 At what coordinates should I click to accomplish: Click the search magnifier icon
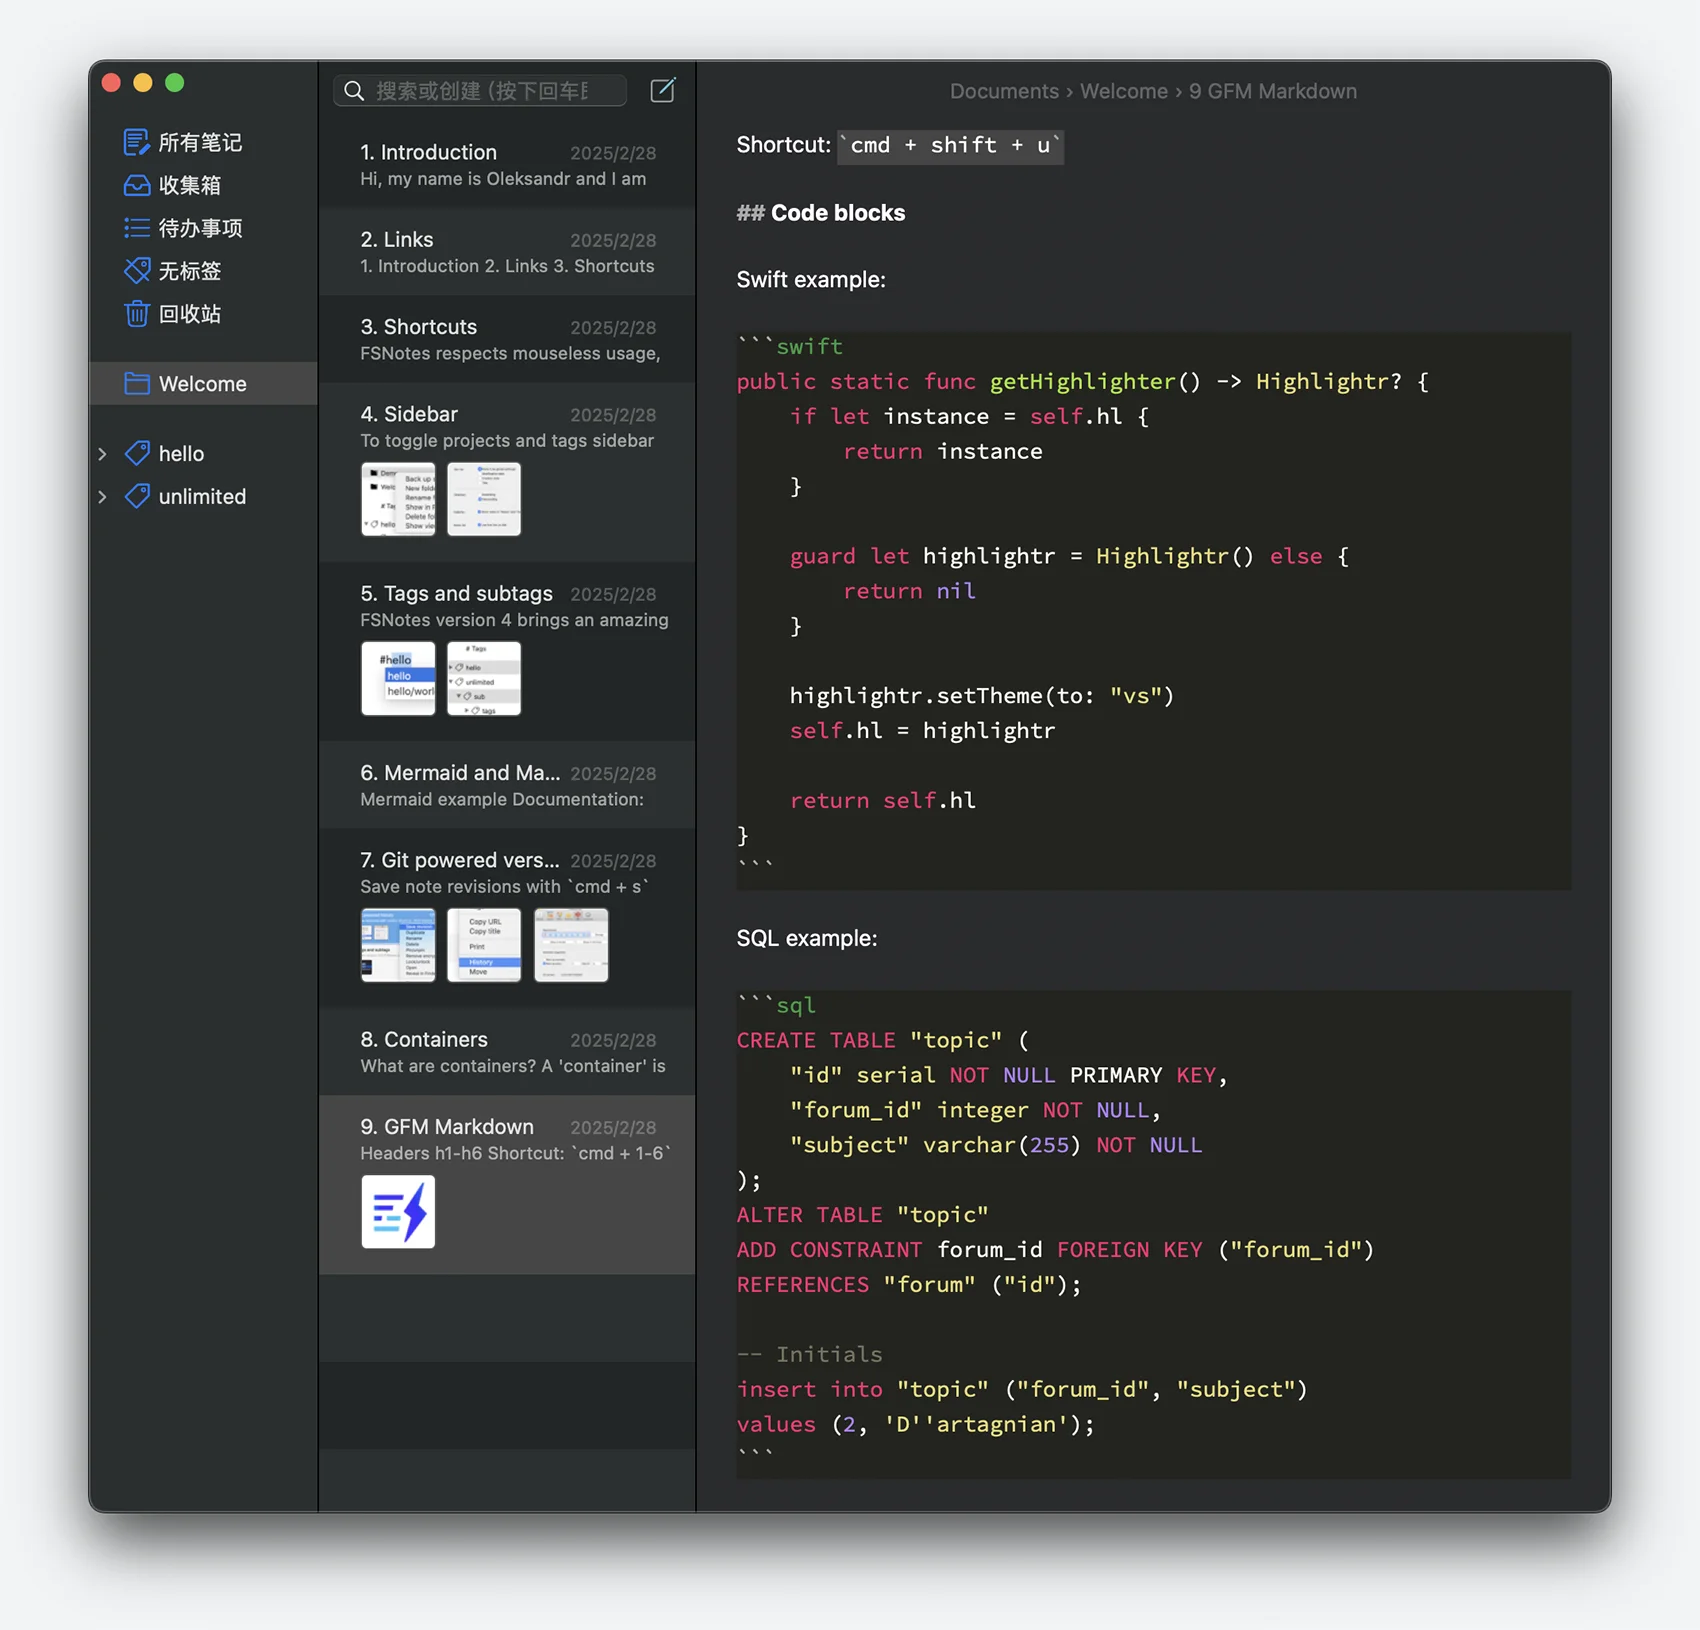click(354, 91)
